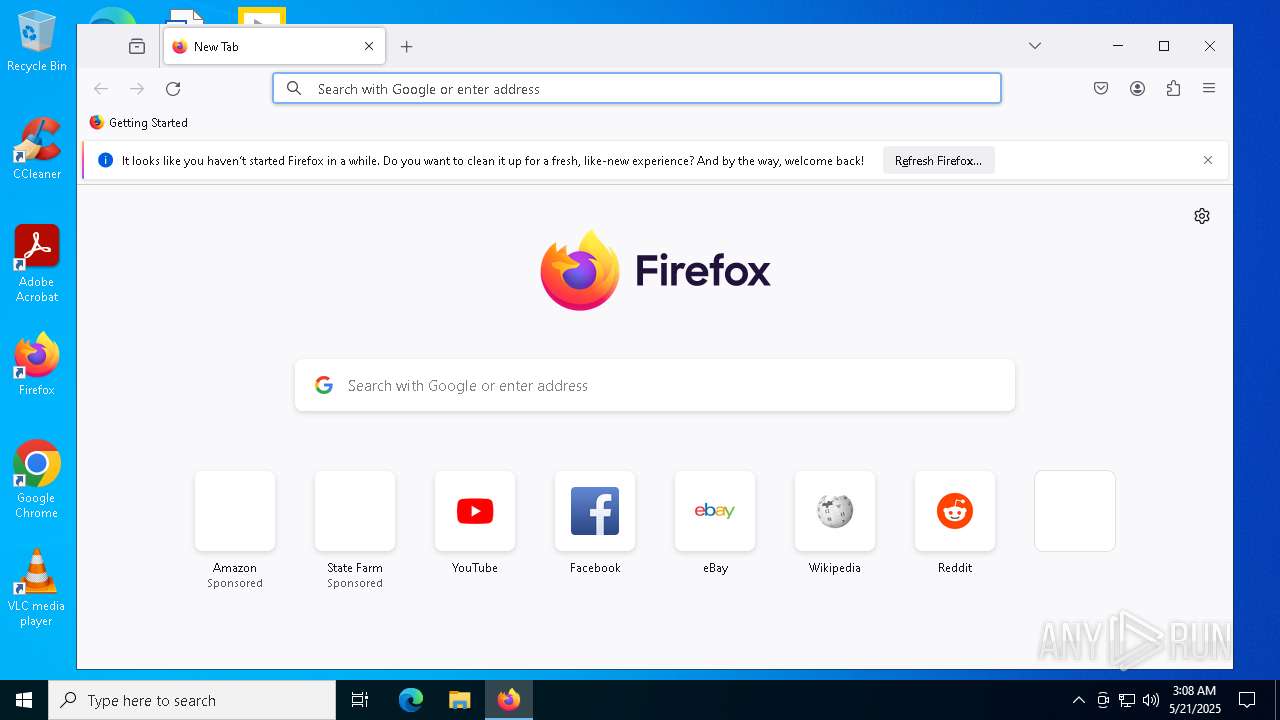Dismiss the refresh notification bar
Viewport: 1280px width, 720px height.
pos(1208,160)
